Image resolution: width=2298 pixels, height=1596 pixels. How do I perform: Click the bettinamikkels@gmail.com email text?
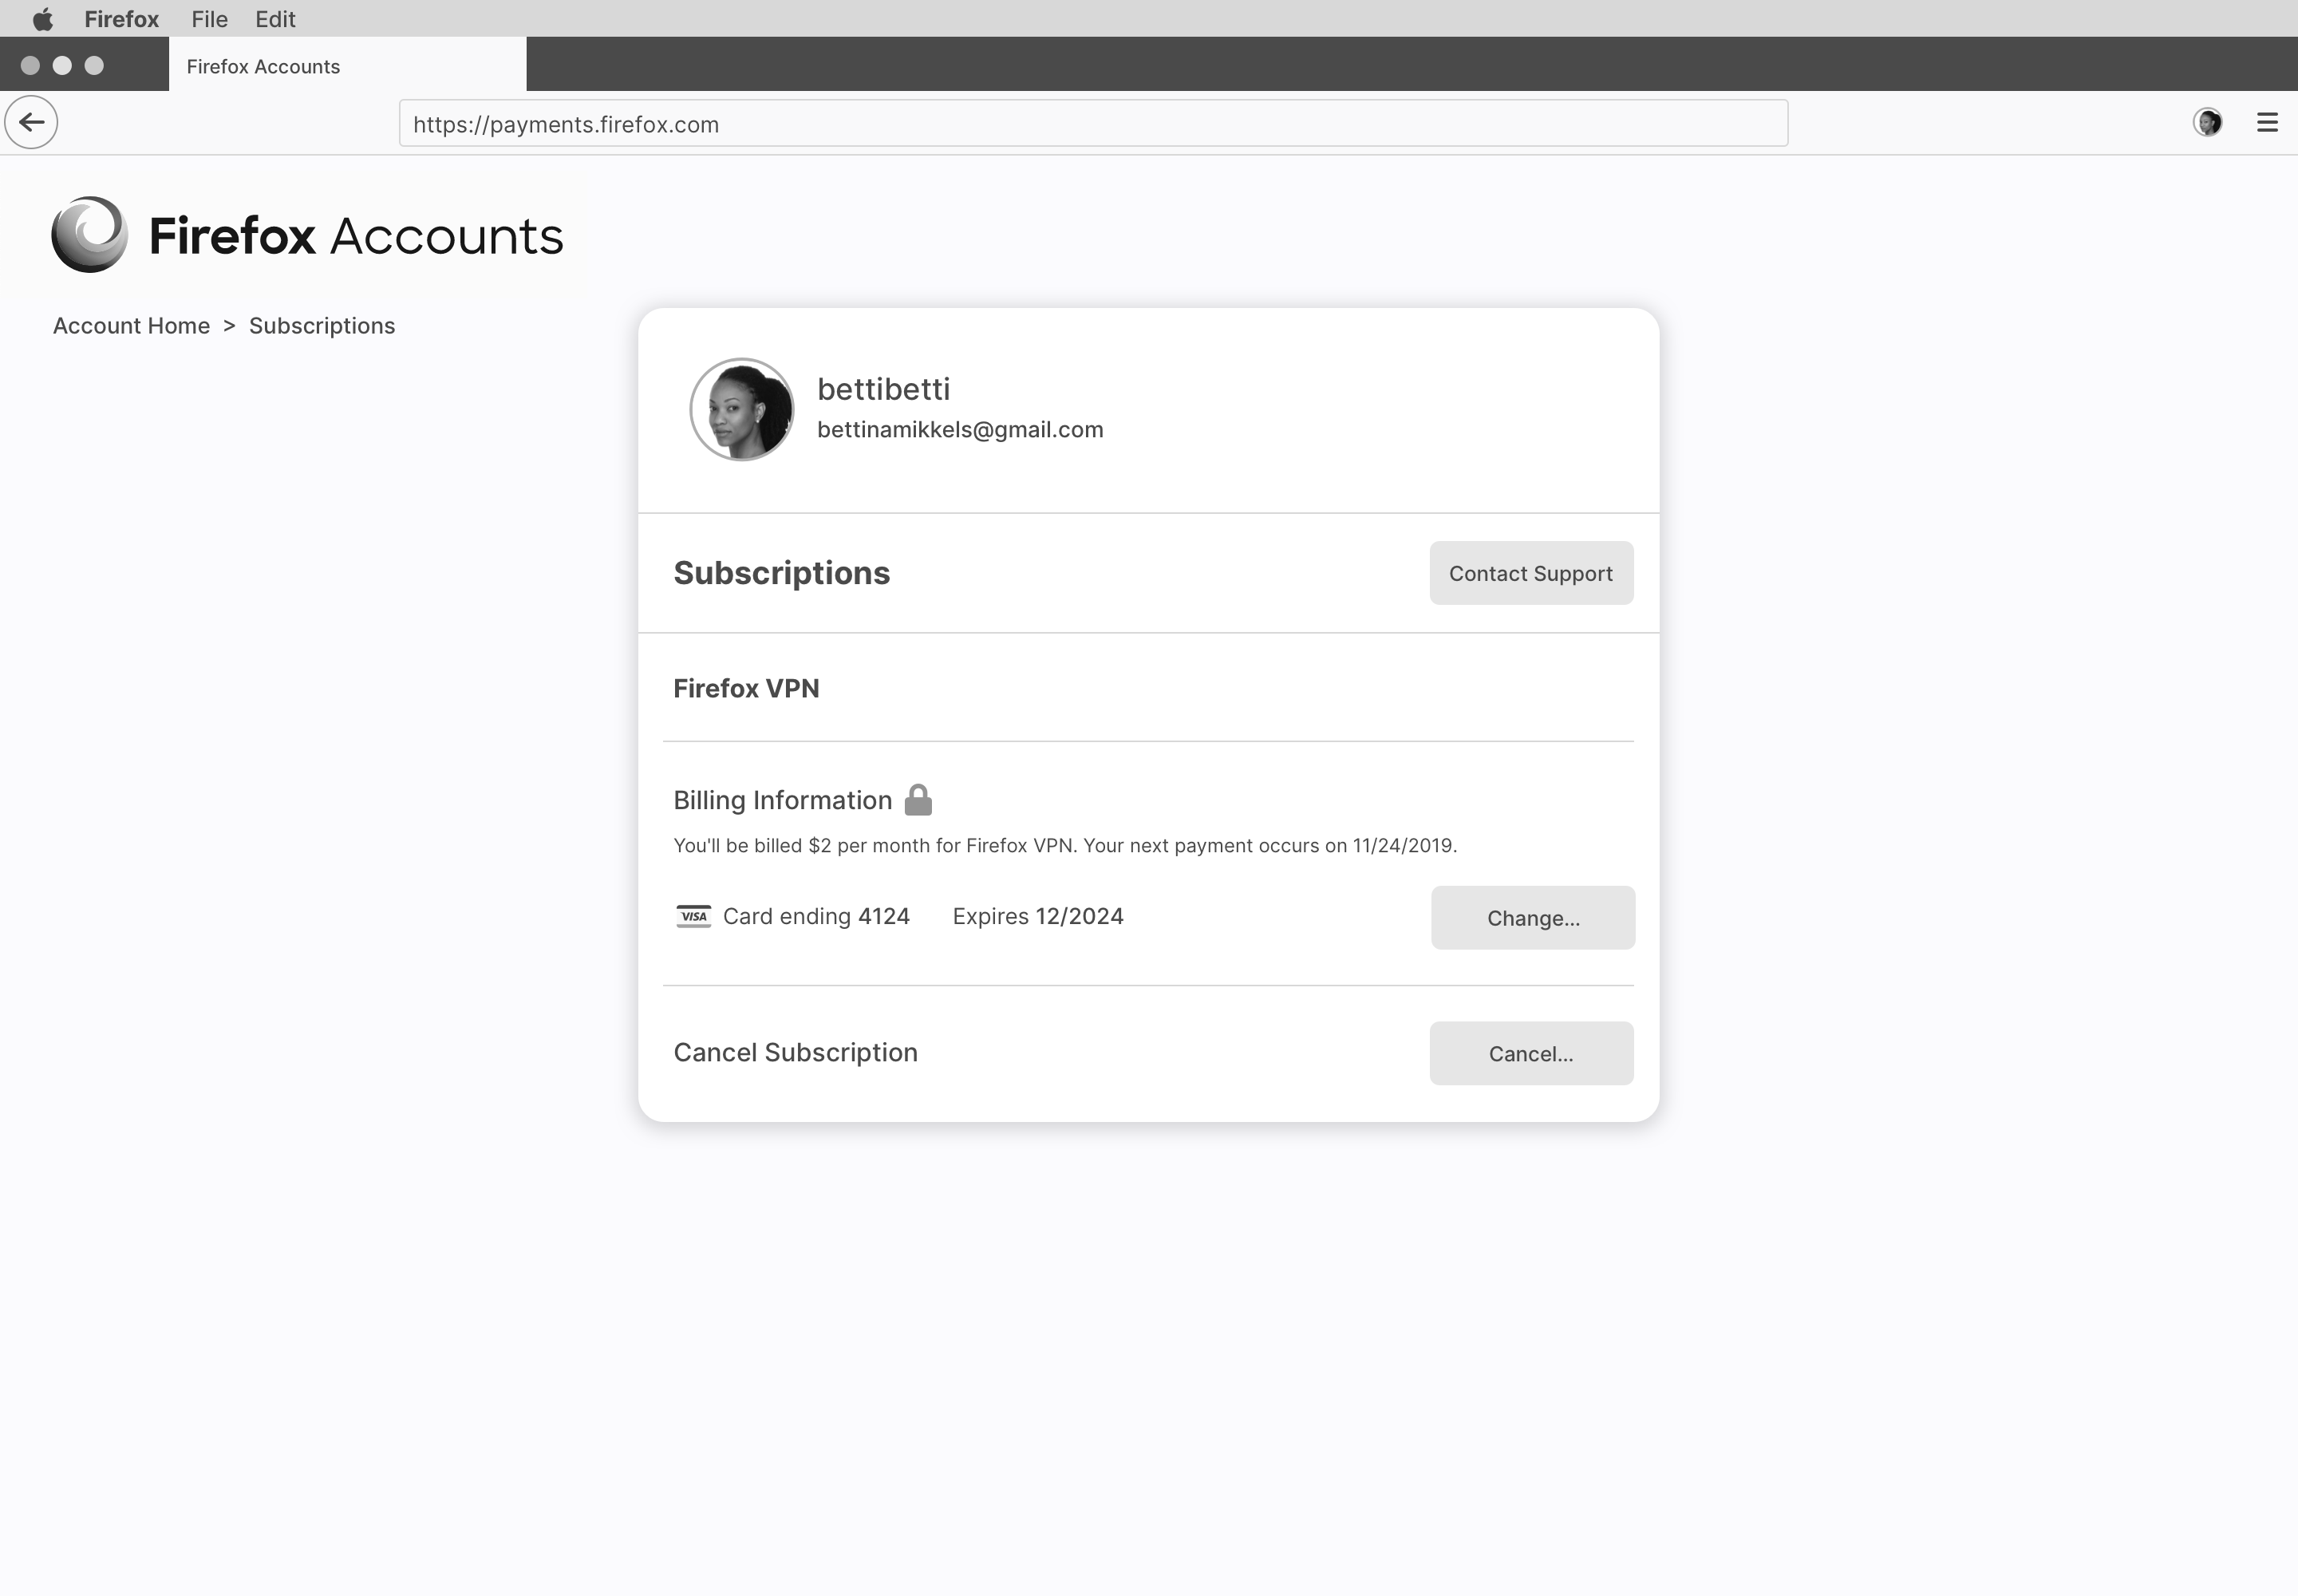(960, 430)
